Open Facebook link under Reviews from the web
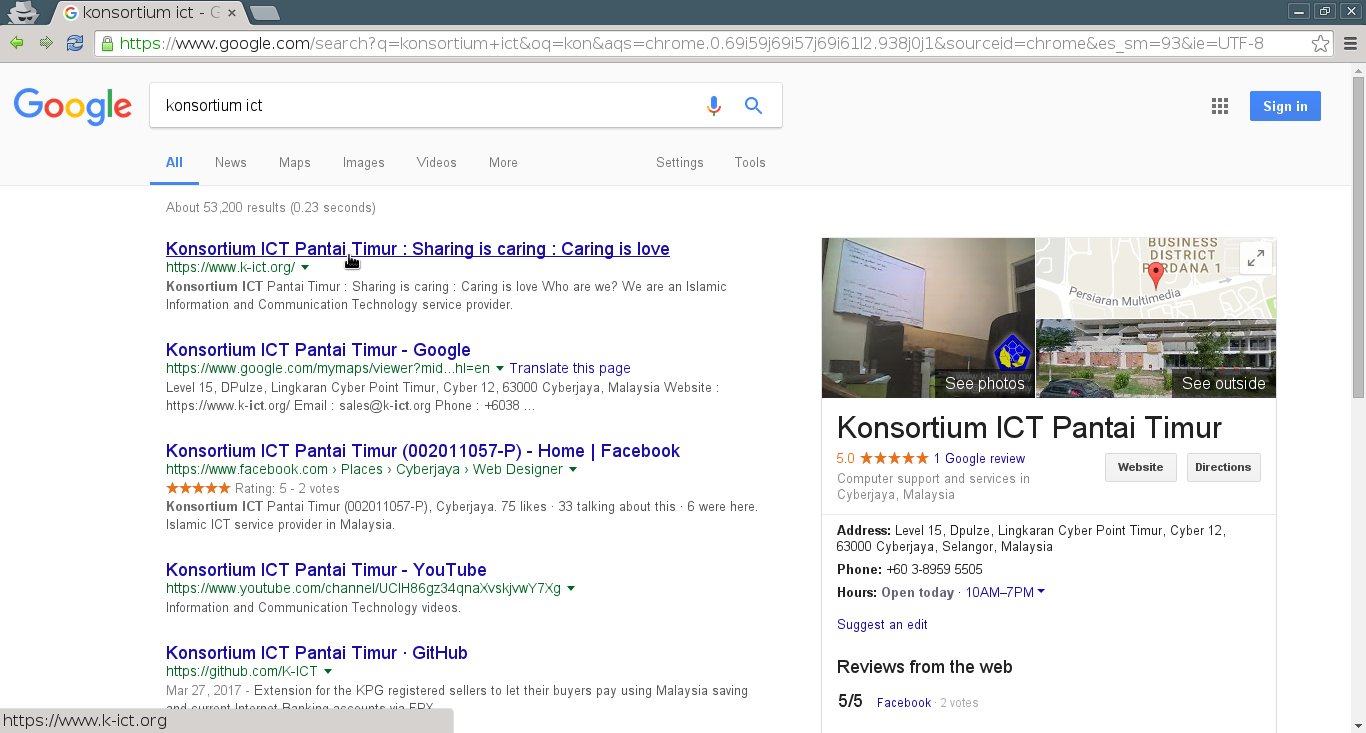Viewport: 1366px width, 733px height. coord(904,702)
